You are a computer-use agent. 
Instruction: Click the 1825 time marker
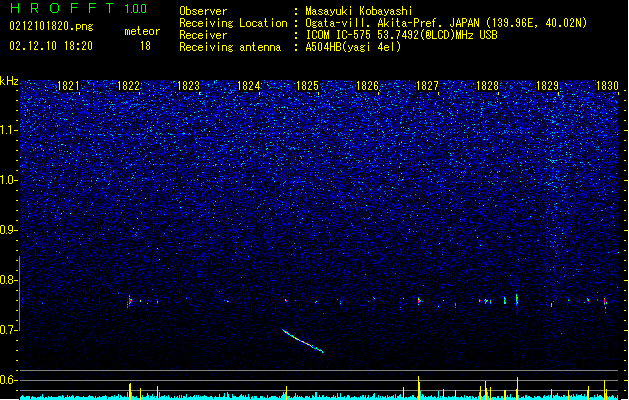[x=307, y=86]
